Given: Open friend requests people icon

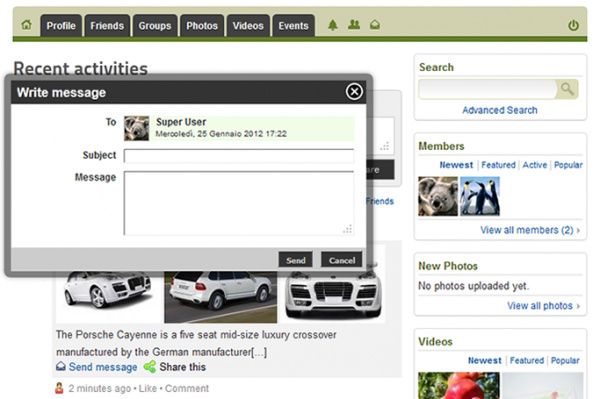Looking at the screenshot, I should (354, 25).
